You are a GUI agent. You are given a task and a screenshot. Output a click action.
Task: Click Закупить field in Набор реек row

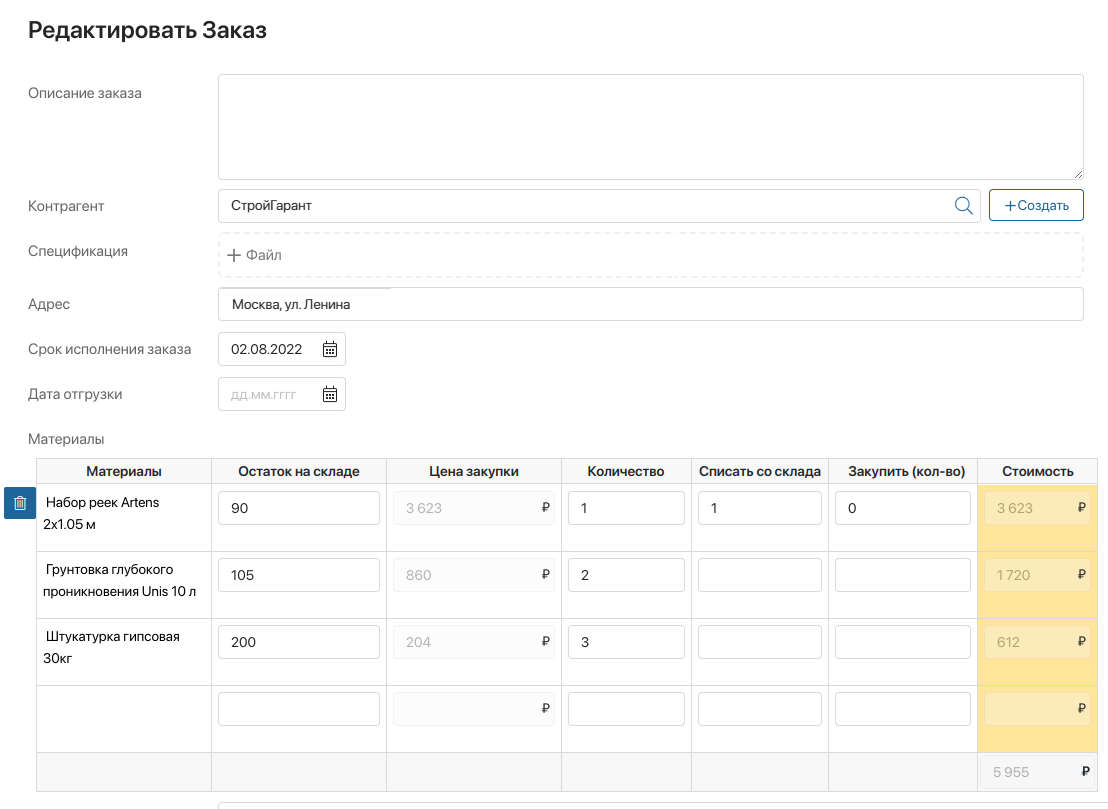click(x=902, y=508)
